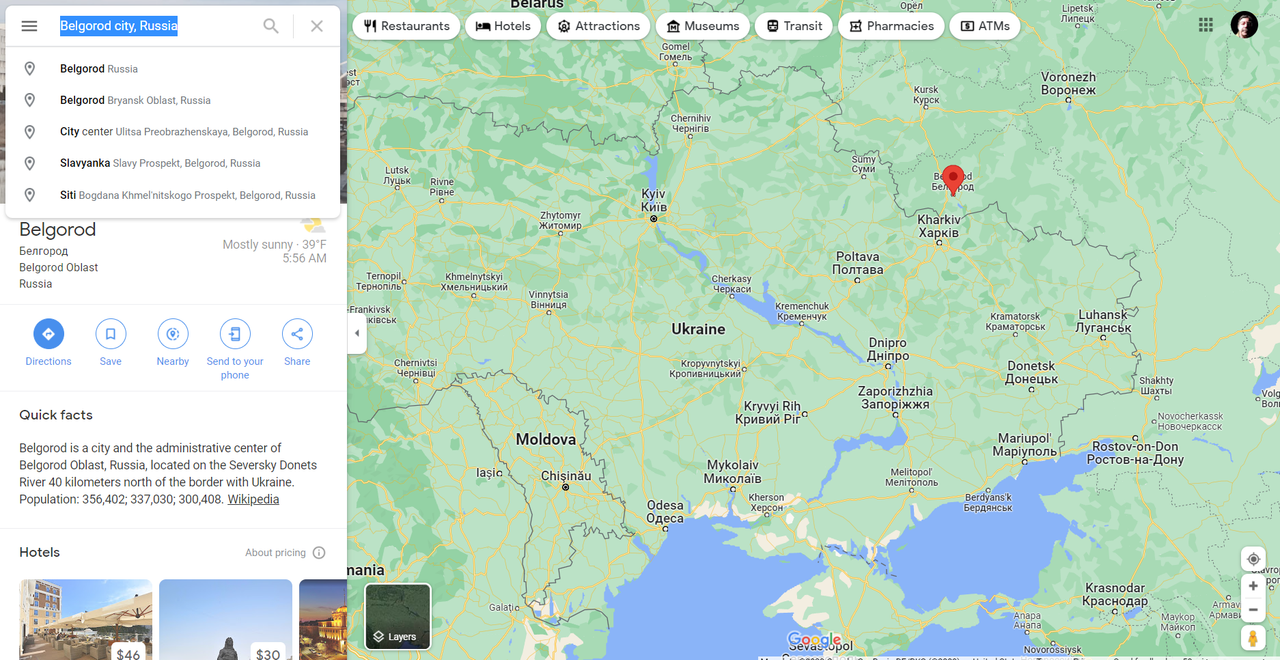Image resolution: width=1280 pixels, height=660 pixels.
Task: Zoom in on the map
Action: (1253, 587)
